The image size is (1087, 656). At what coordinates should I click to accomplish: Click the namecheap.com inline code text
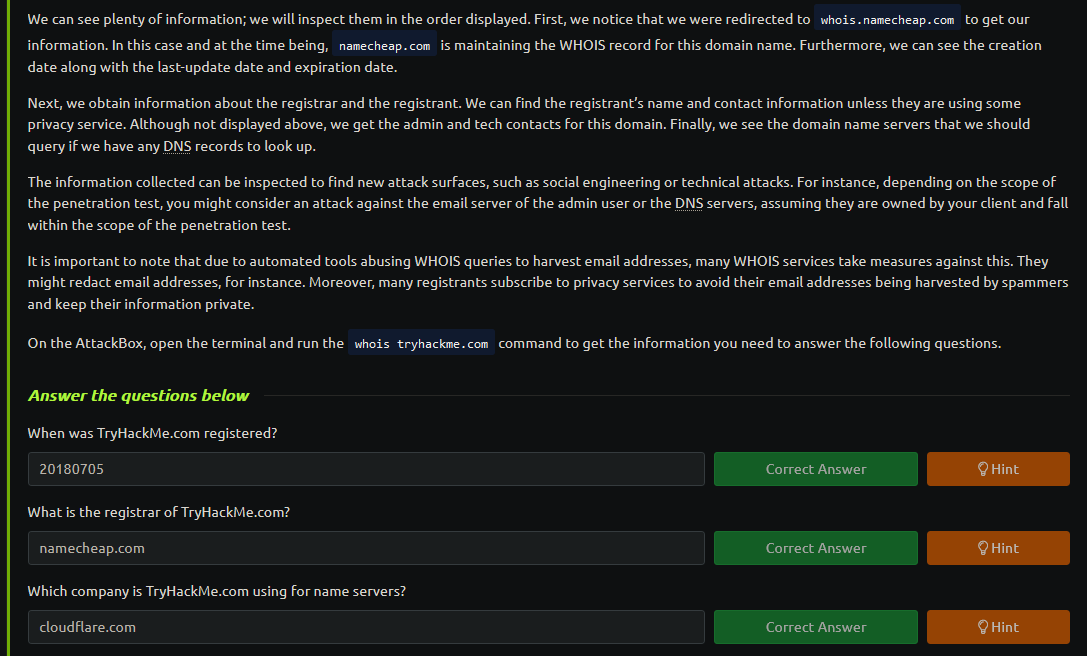tap(385, 46)
